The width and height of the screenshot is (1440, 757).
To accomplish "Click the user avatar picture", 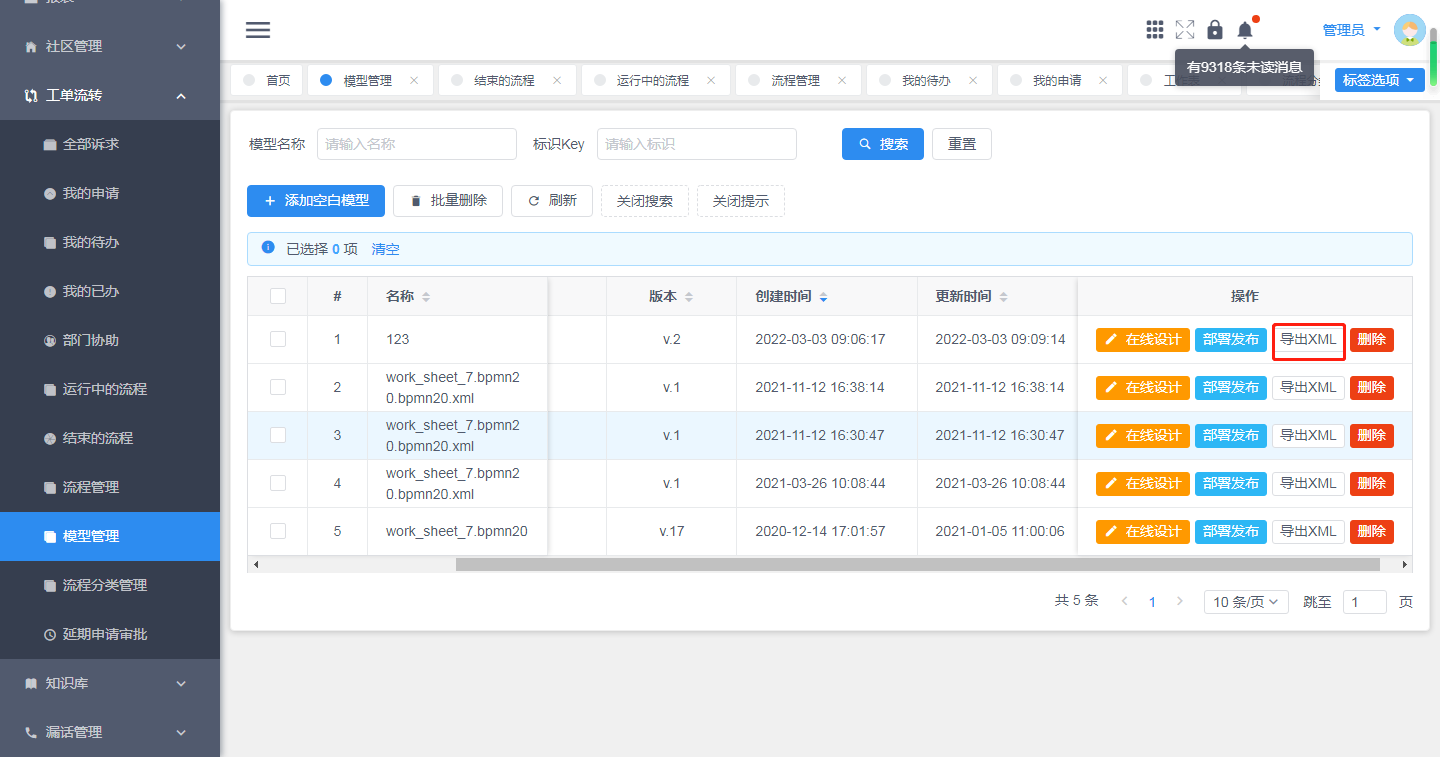I will (1410, 30).
